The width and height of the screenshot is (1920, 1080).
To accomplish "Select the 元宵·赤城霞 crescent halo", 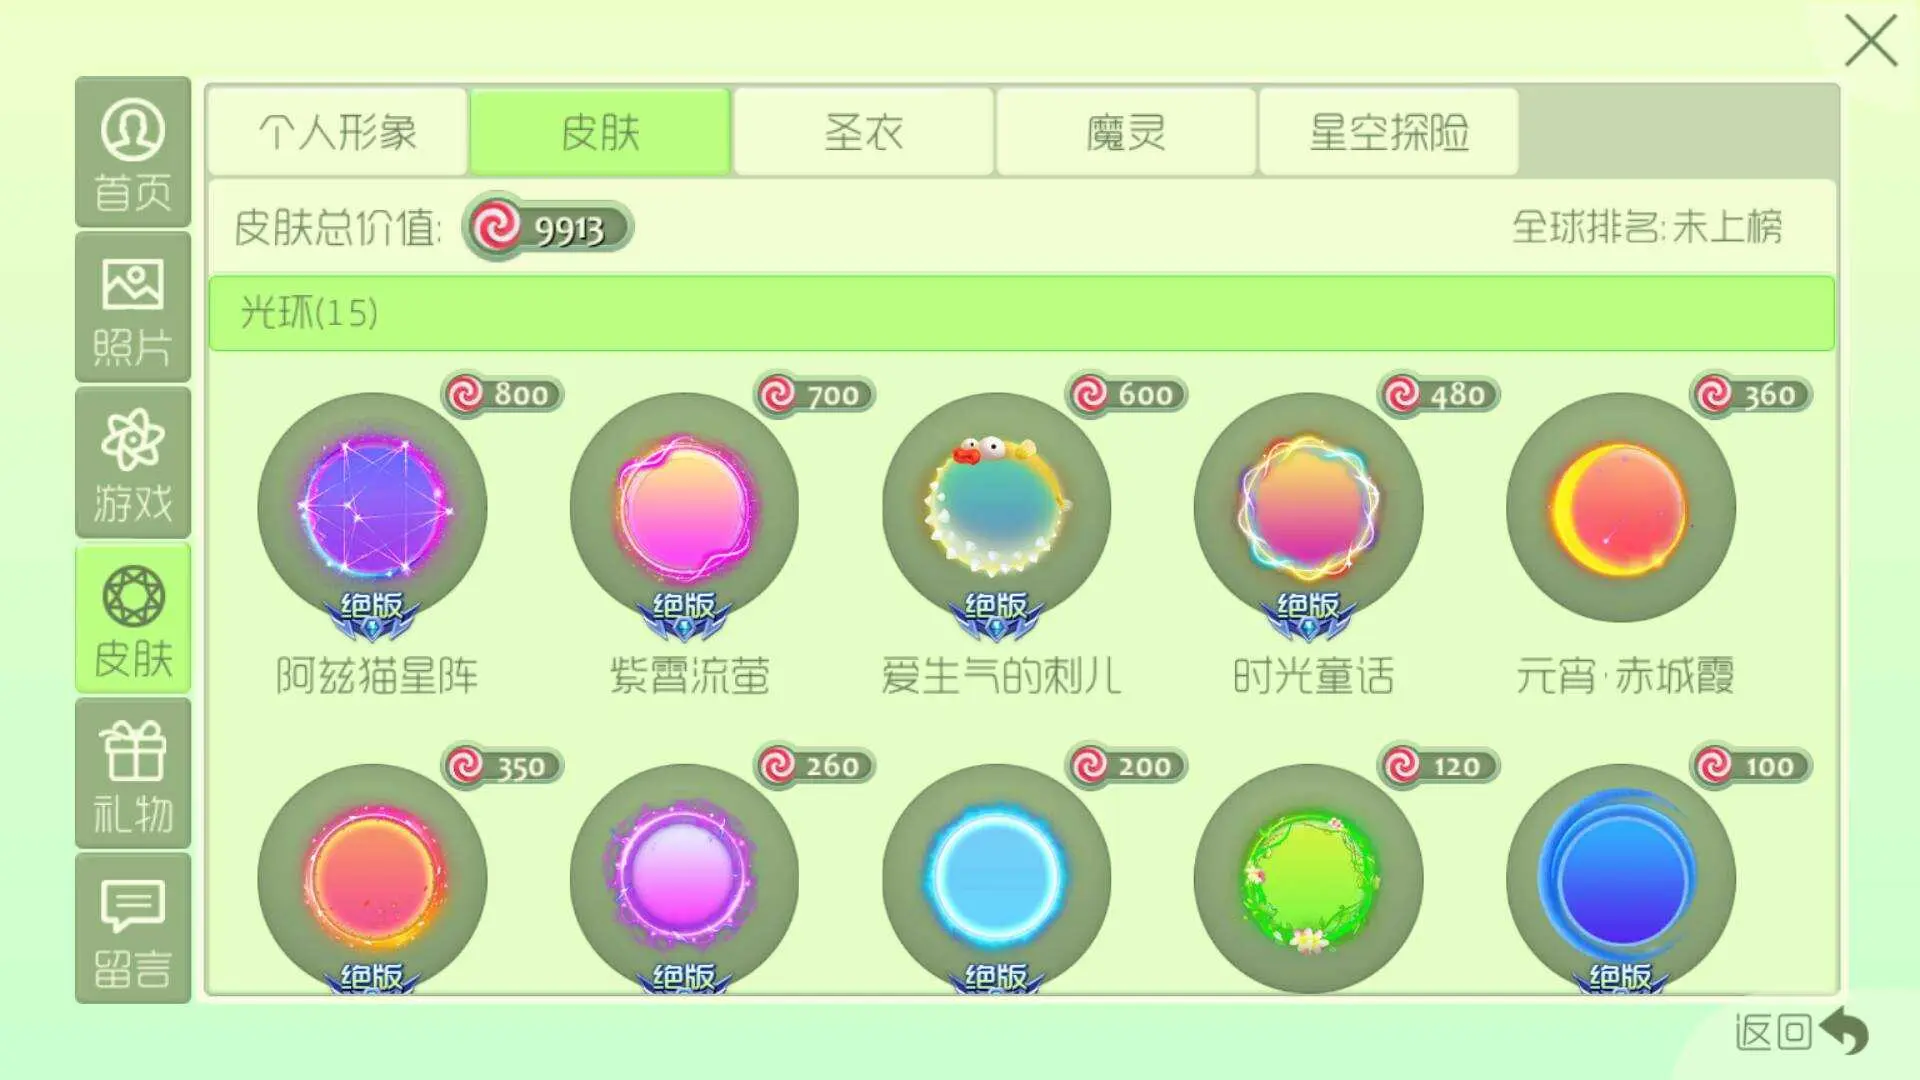I will (1621, 508).
